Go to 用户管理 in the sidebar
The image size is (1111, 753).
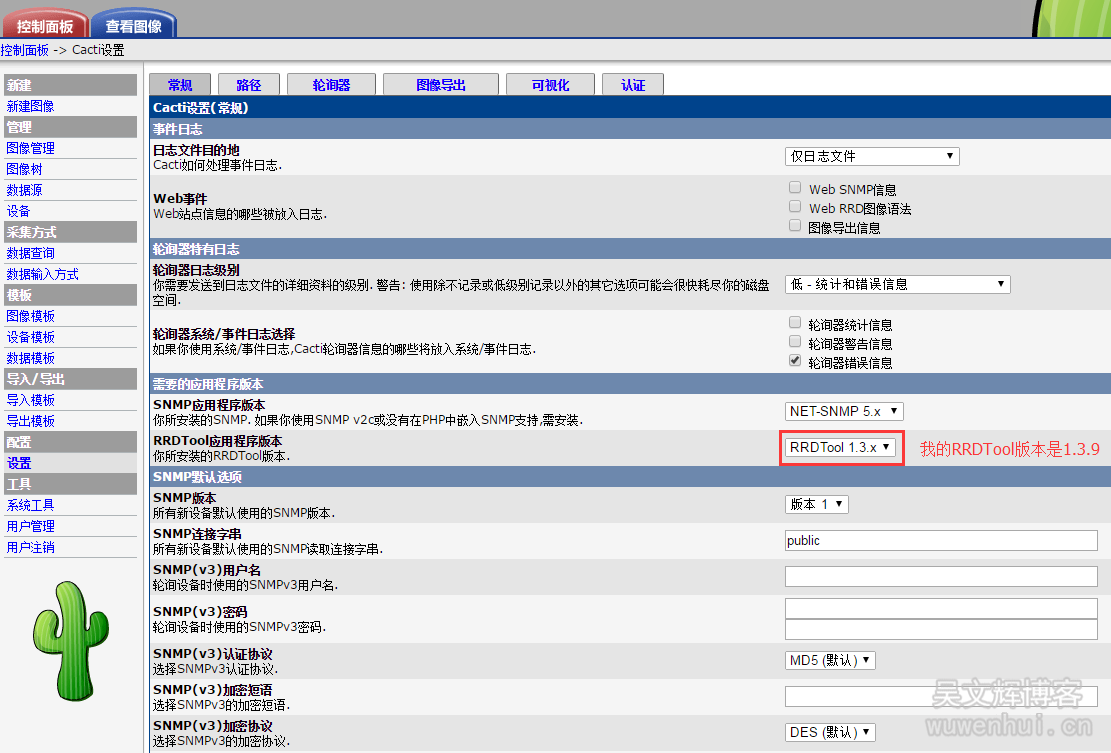tap(30, 526)
